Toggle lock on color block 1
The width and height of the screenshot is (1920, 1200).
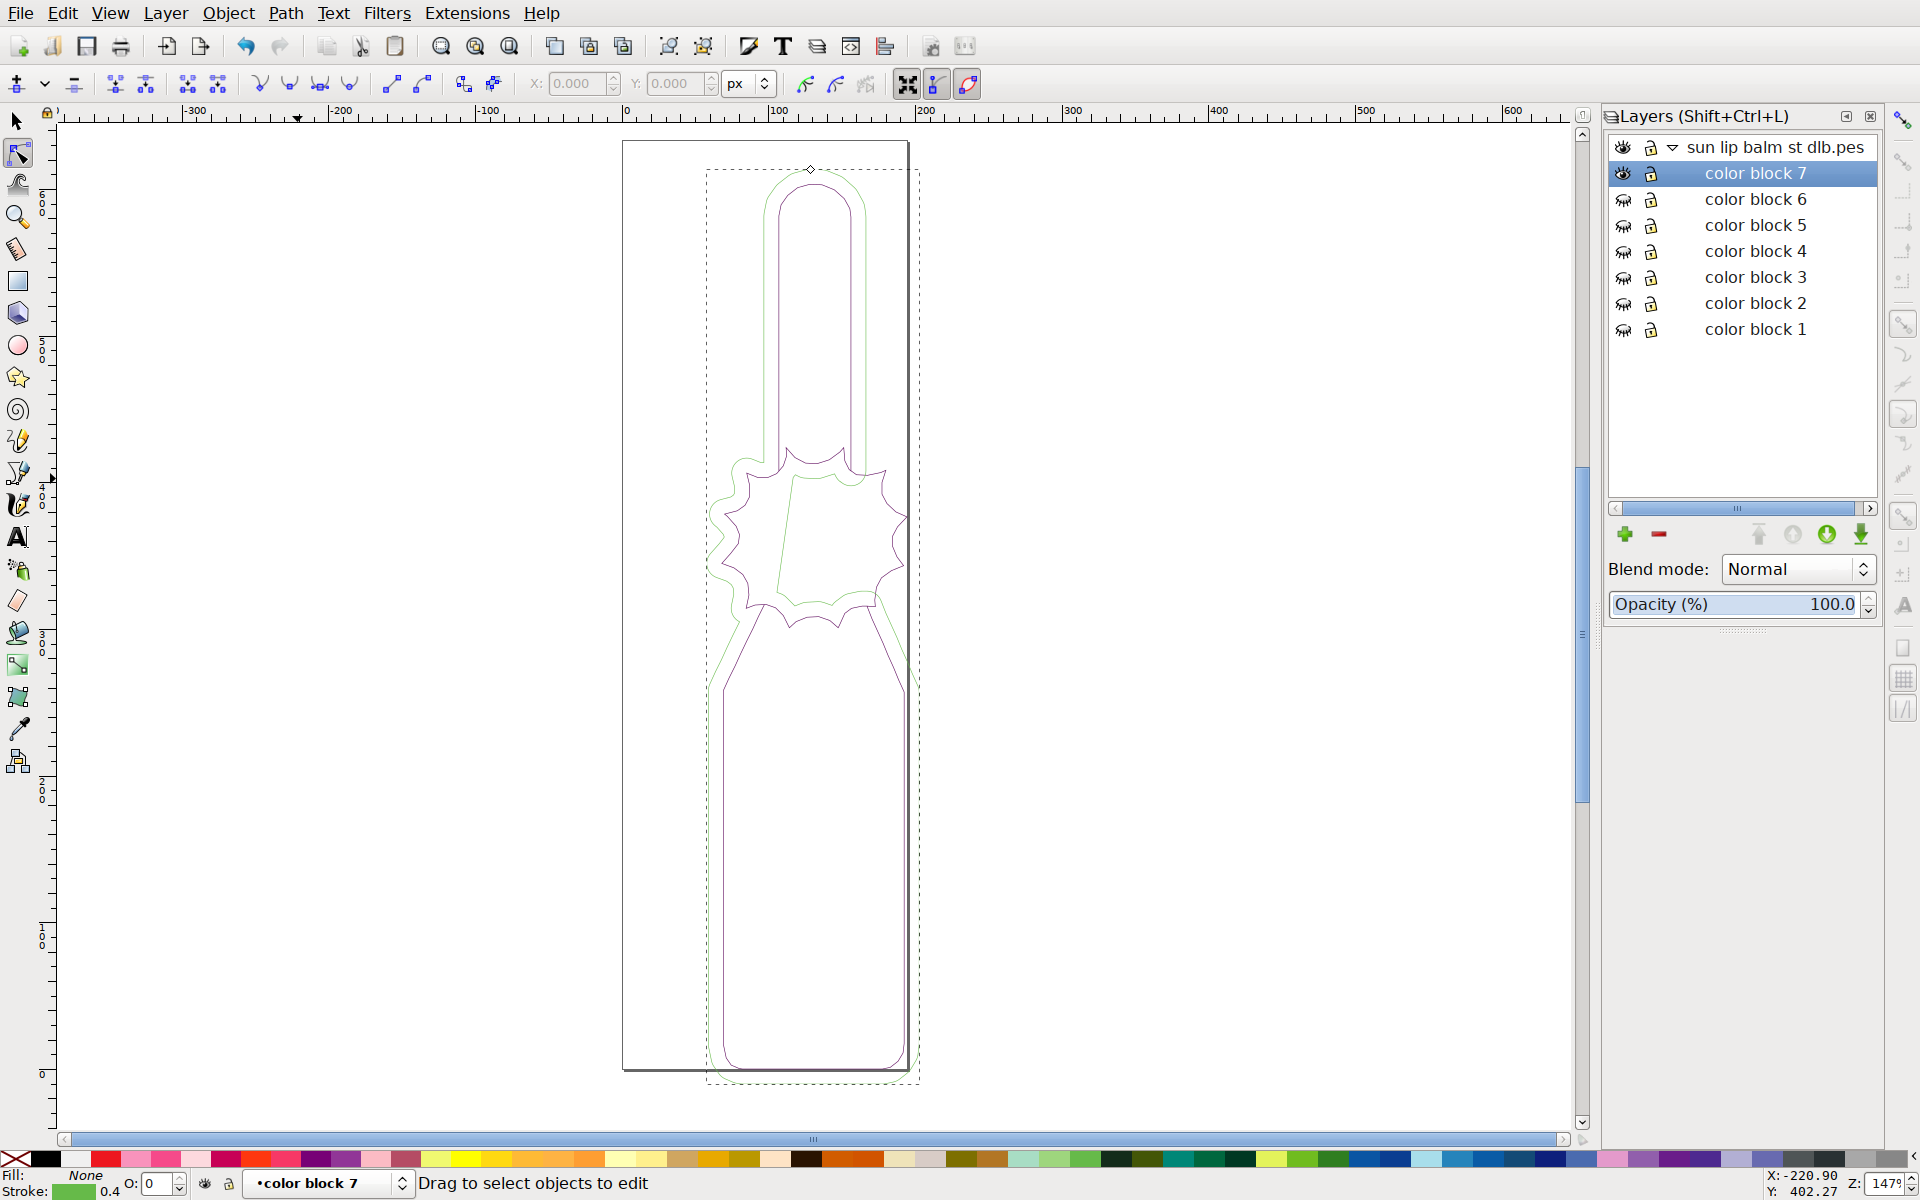click(1651, 330)
